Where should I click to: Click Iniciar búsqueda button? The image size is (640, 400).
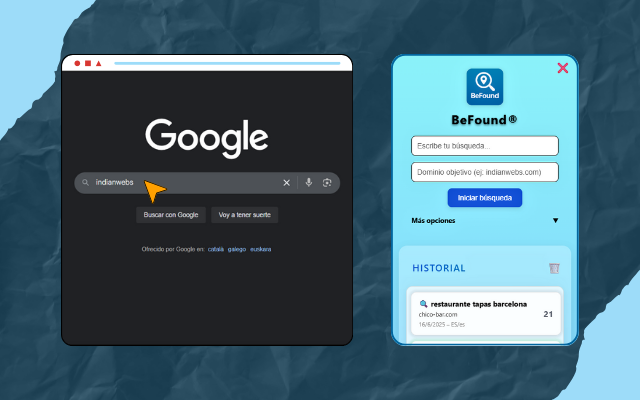pyautogui.click(x=484, y=198)
